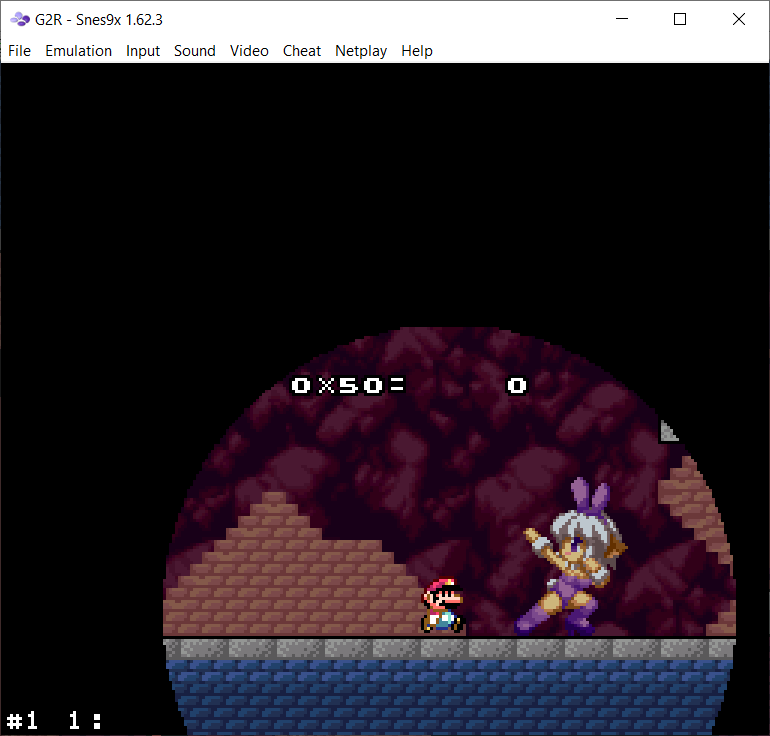Open the Cheat menu
The width and height of the screenshot is (770, 736).
tap(302, 51)
